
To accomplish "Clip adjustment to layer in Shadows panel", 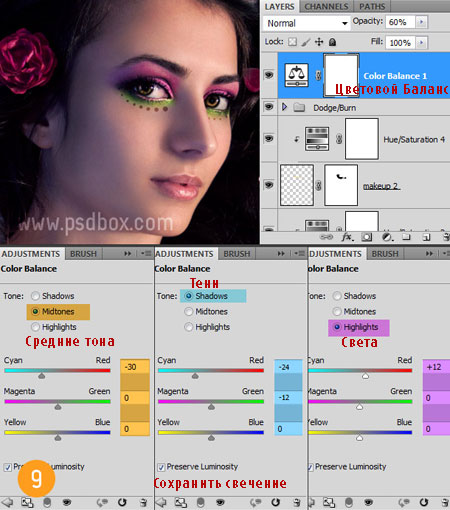I will point(201,502).
